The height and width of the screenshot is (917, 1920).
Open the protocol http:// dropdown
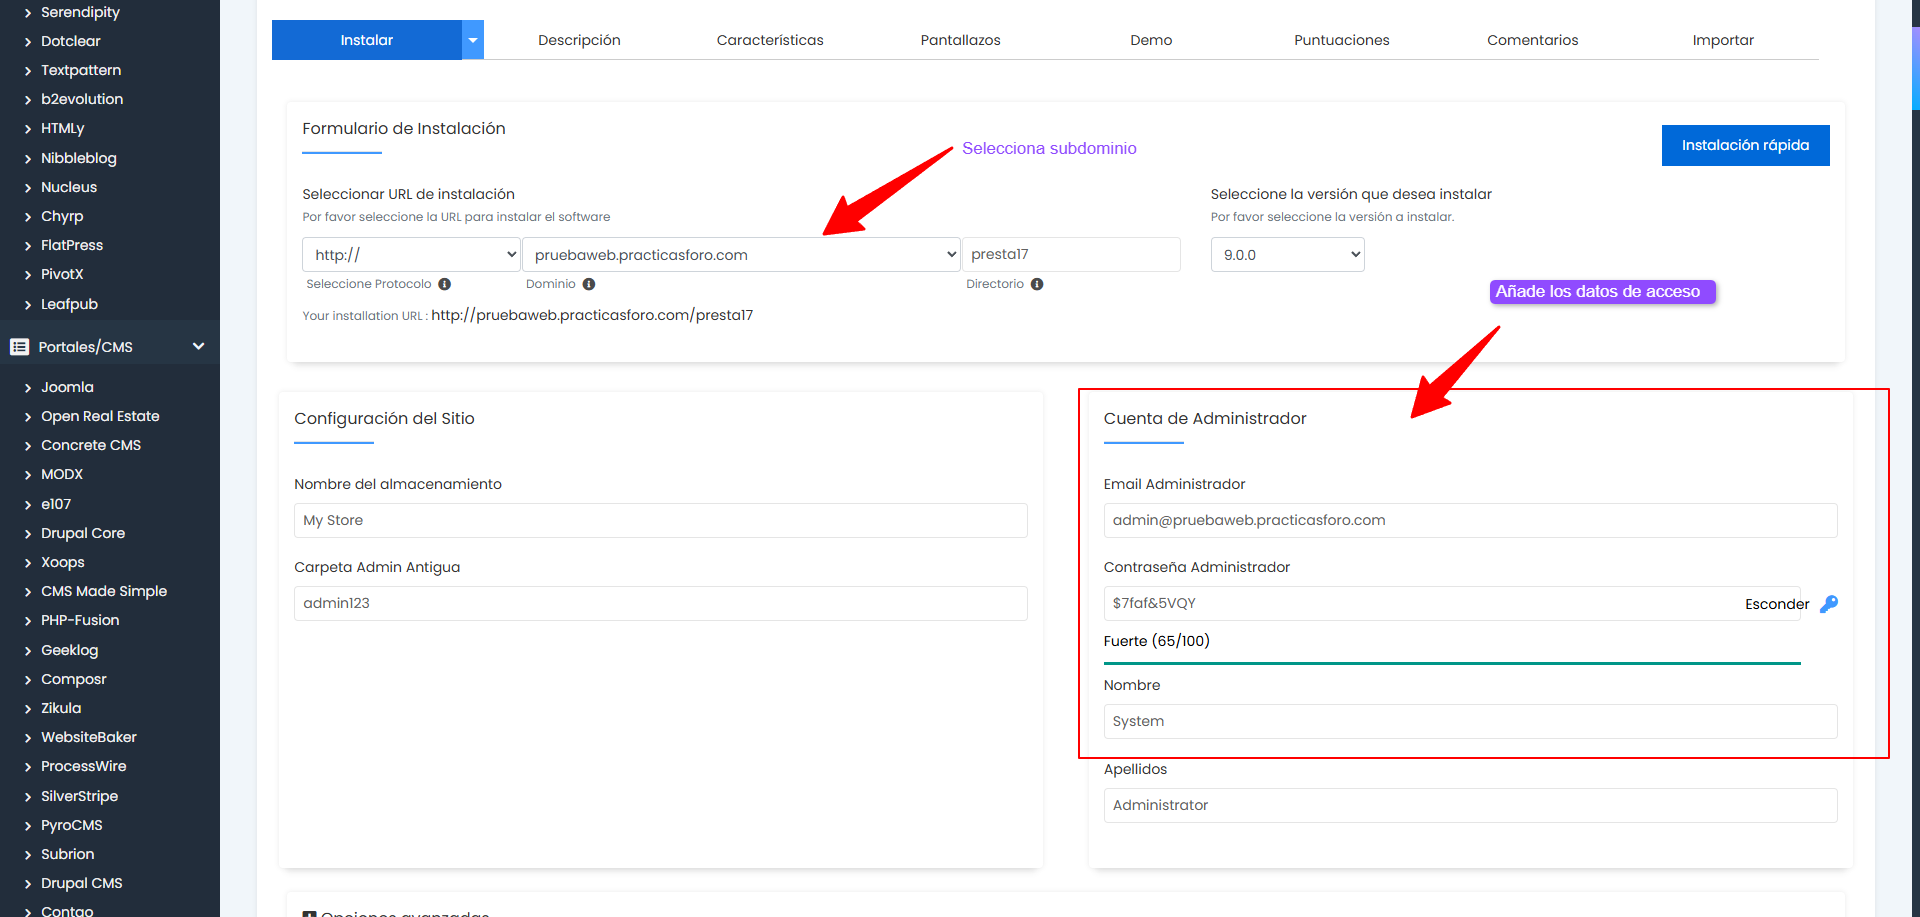(411, 255)
